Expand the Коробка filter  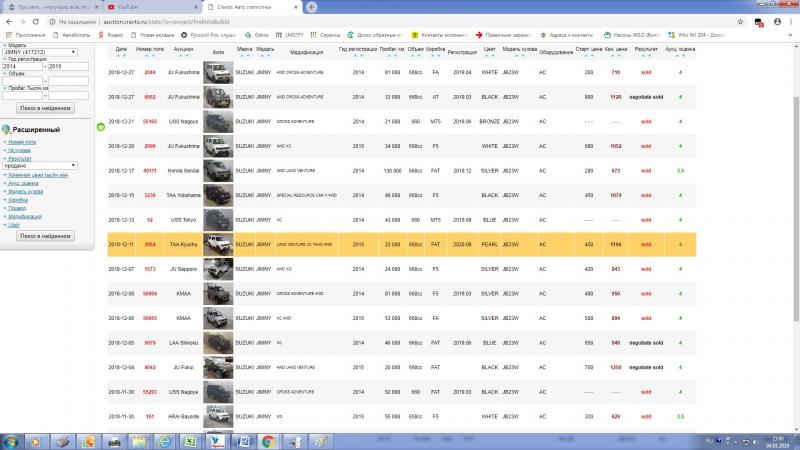(18, 200)
